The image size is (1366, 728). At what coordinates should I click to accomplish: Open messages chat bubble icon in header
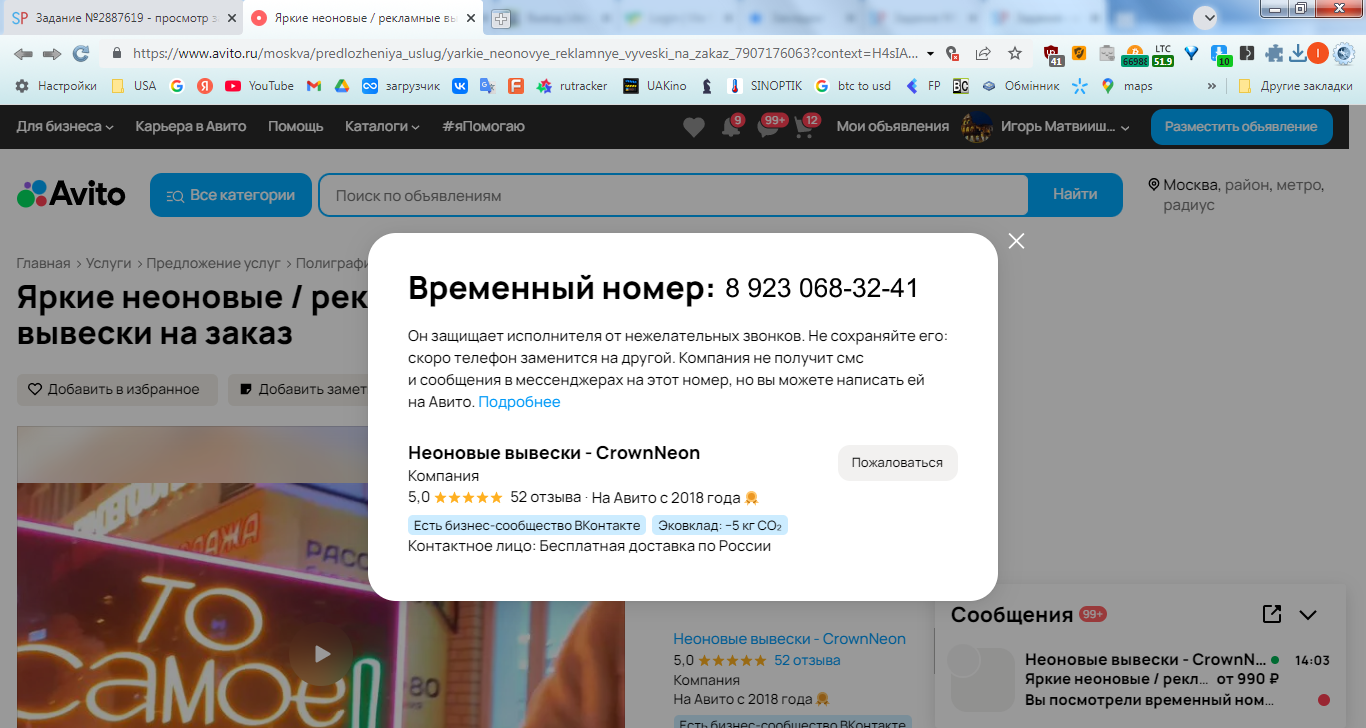pyautogui.click(x=768, y=127)
